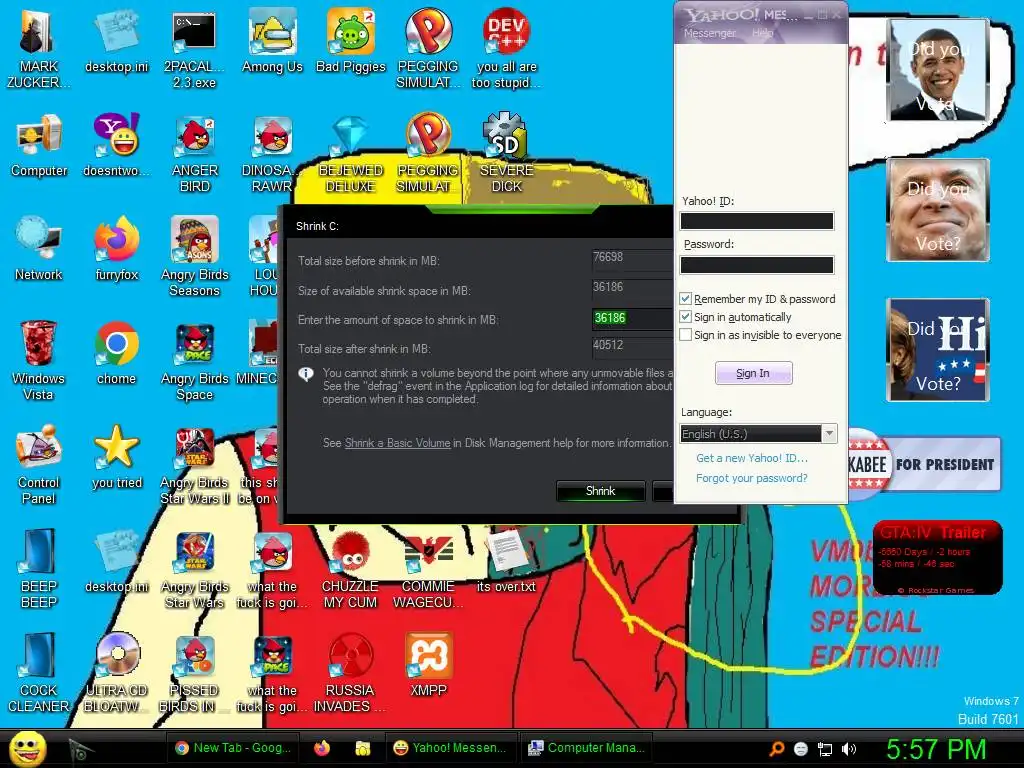
Task: Click the volume speaker tray icon
Action: pyautogui.click(x=848, y=749)
